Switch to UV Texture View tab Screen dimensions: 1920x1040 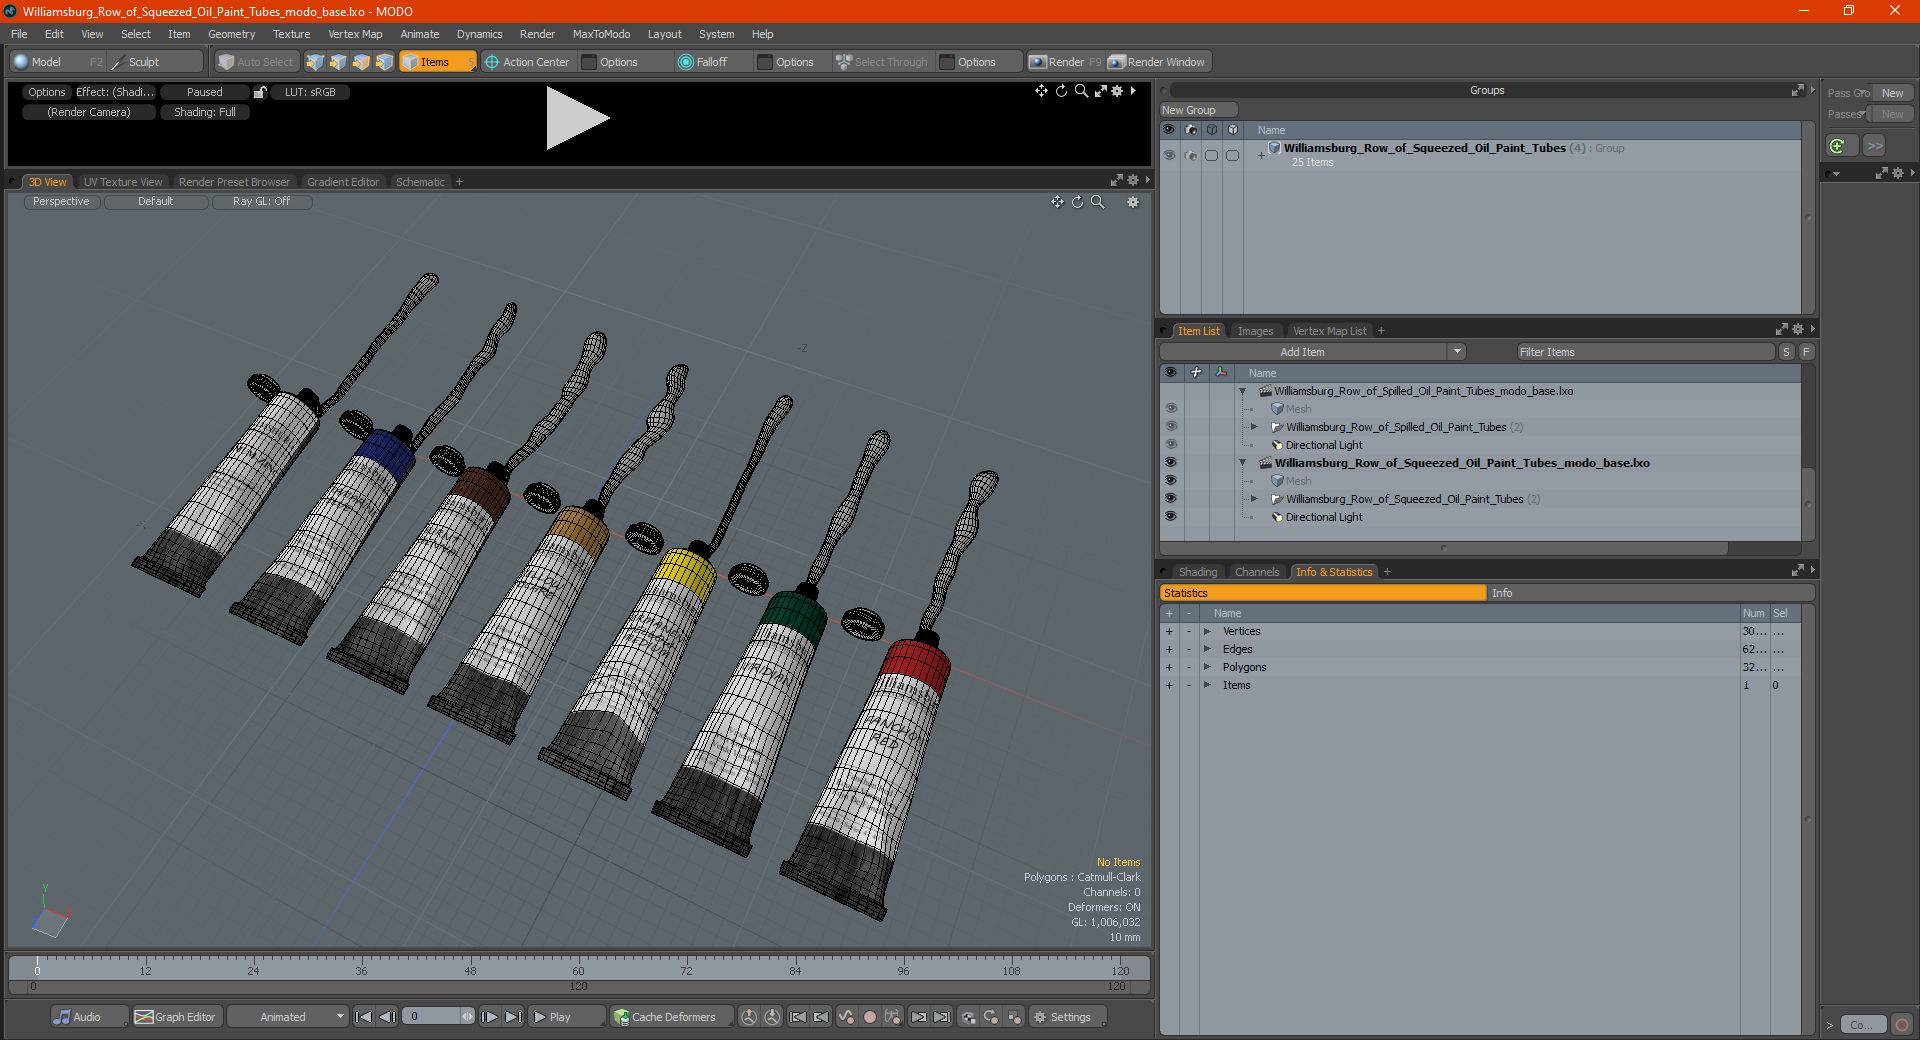pyautogui.click(x=123, y=182)
